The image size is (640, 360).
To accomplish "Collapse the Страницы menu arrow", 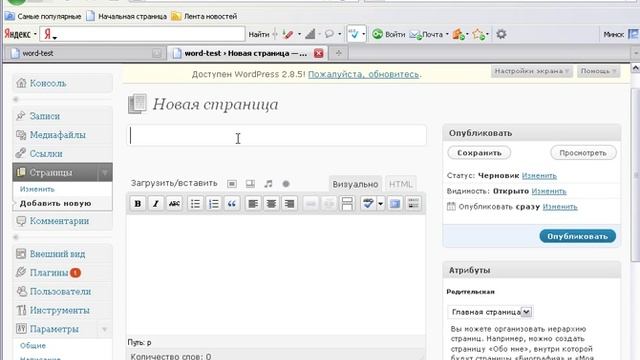I will coord(105,173).
